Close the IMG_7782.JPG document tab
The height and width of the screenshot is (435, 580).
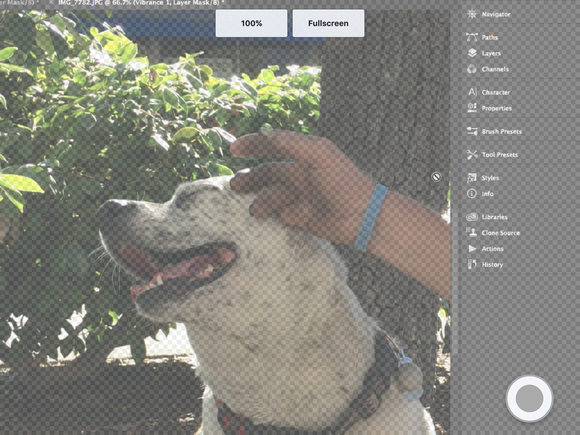pos(51,3)
